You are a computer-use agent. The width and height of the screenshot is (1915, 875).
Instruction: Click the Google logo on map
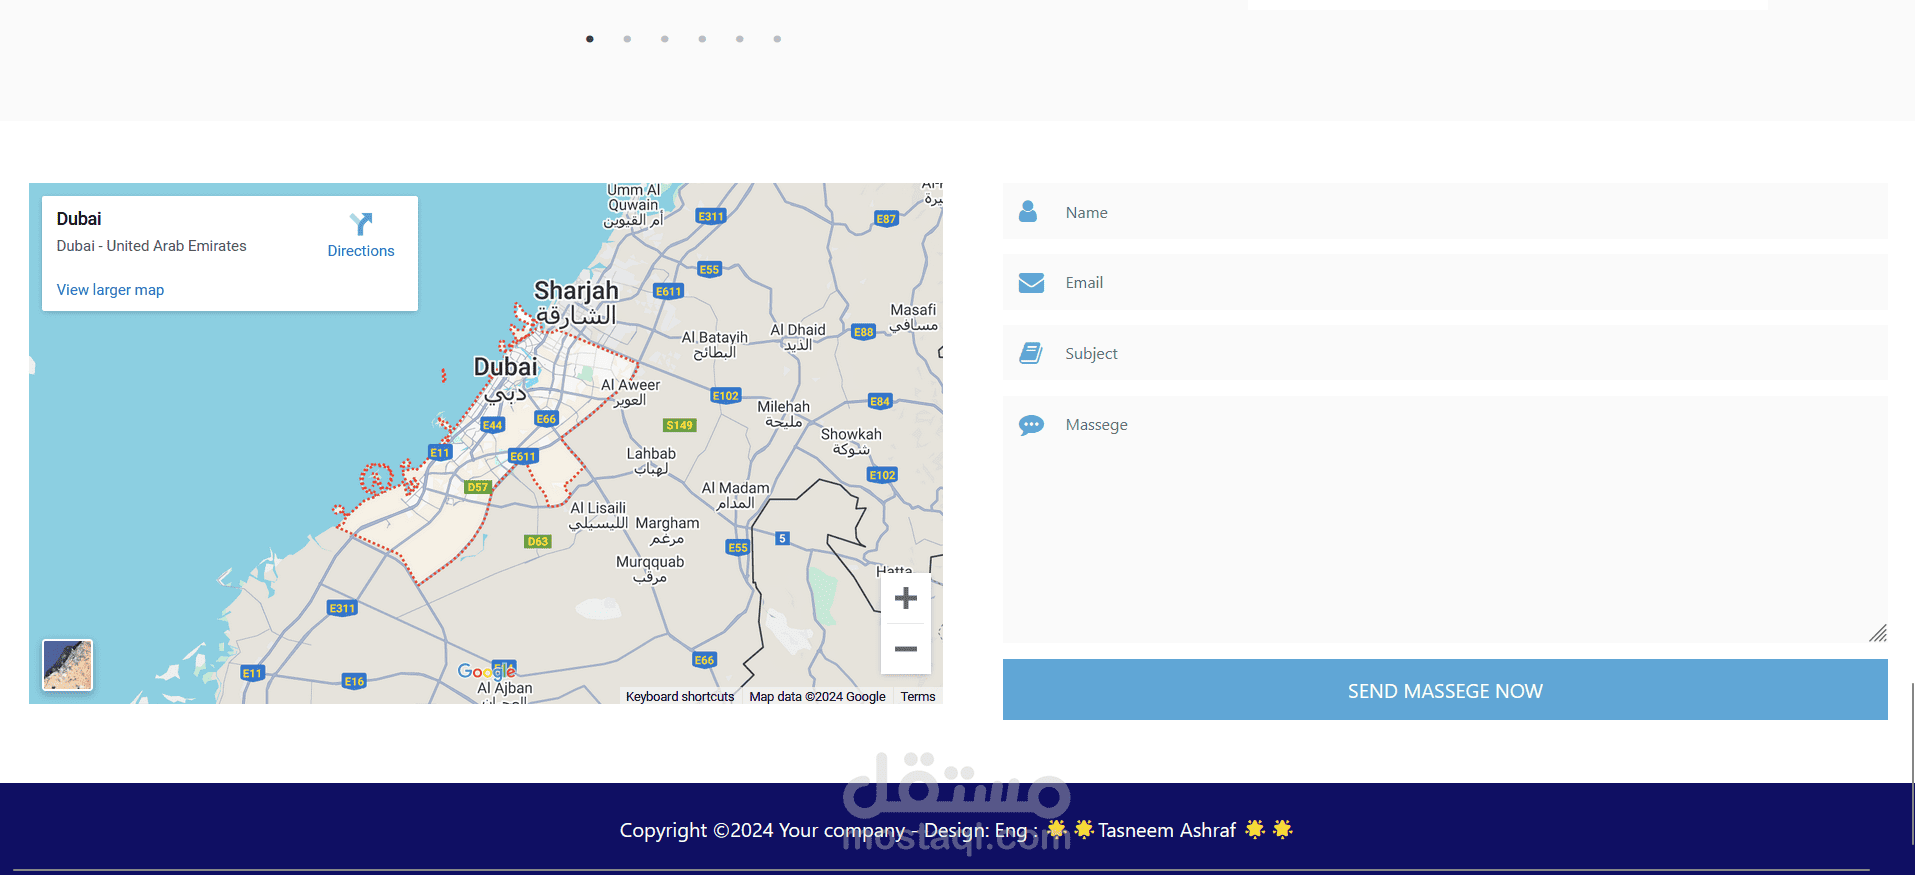(x=486, y=672)
